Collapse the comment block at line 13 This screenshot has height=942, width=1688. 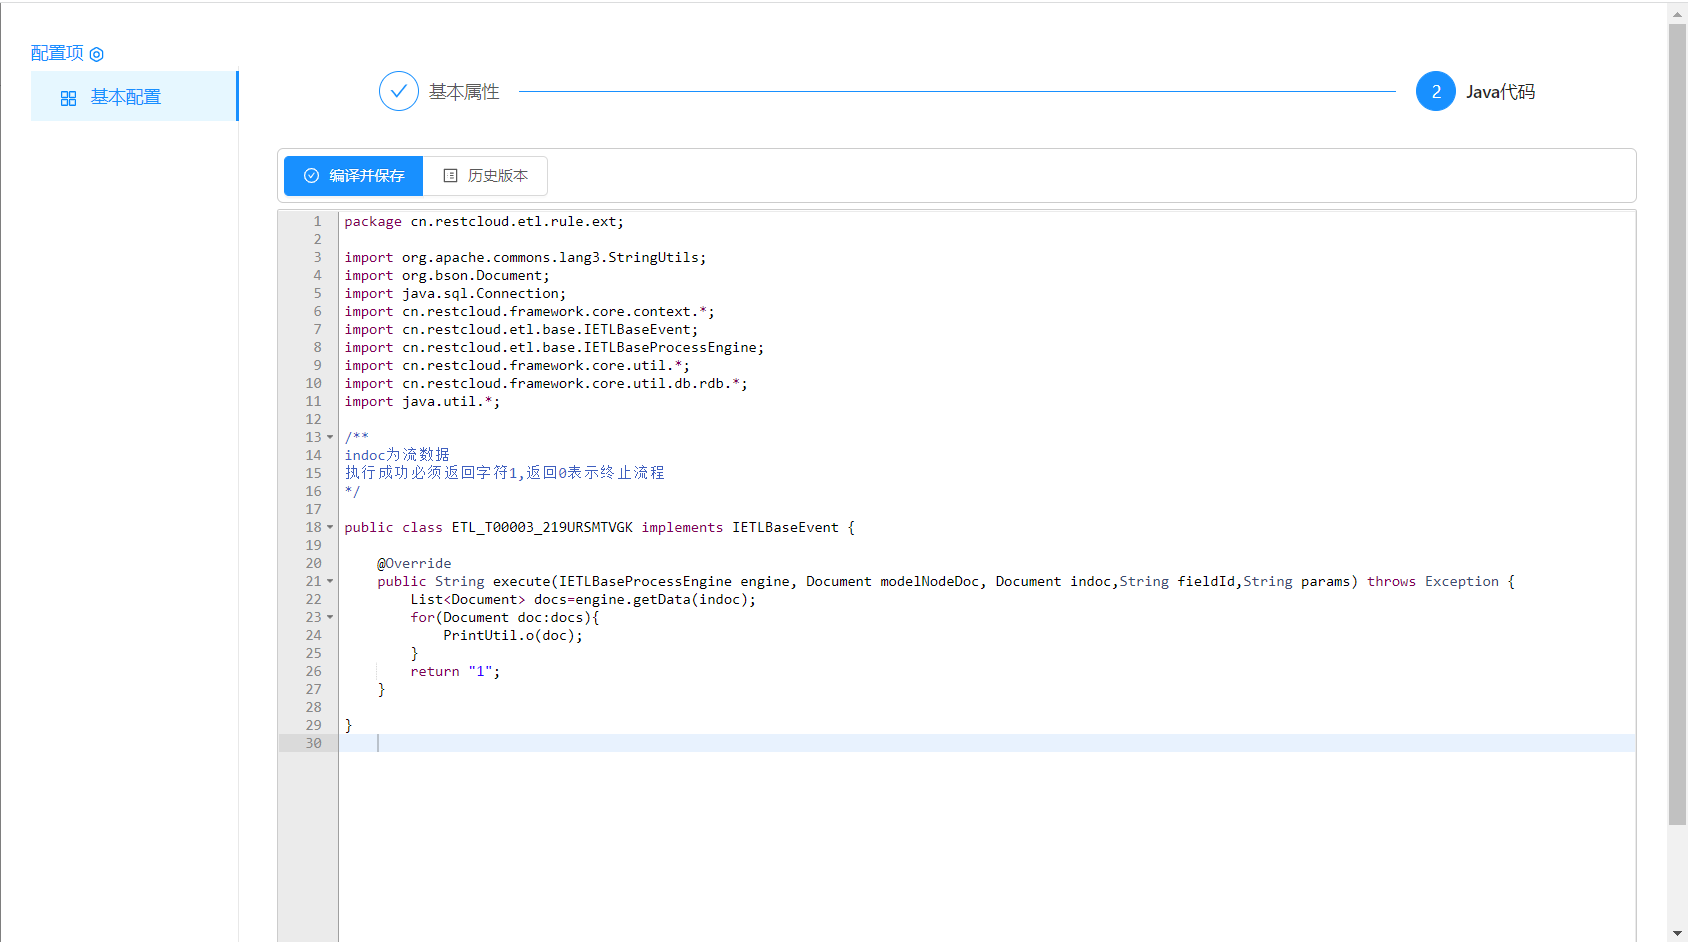pyautogui.click(x=330, y=437)
